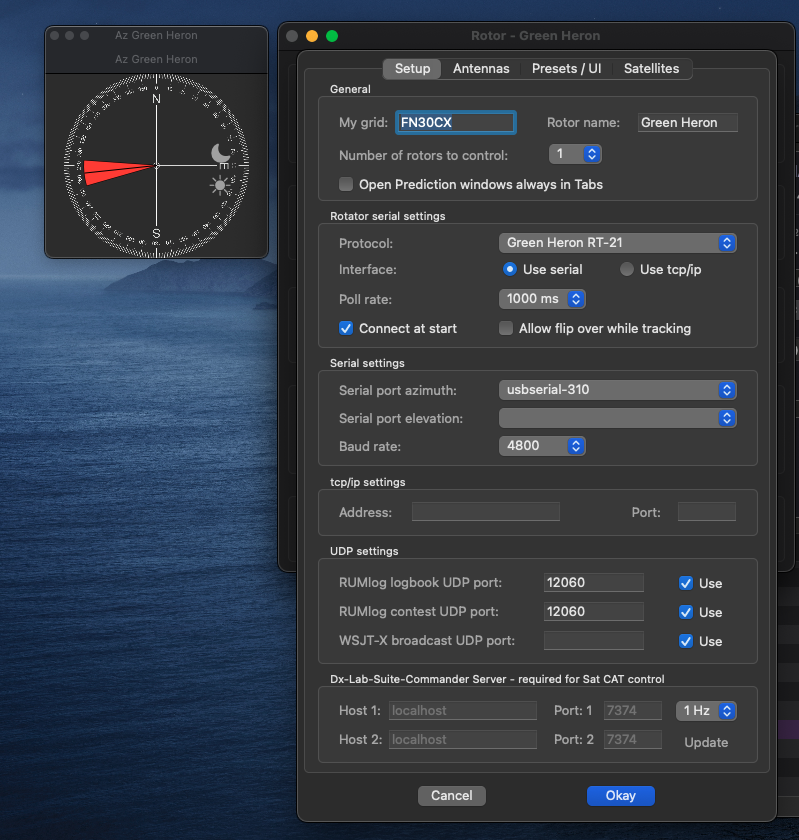Viewport: 799px width, 840px height.
Task: Open the Protocol dropdown showing Green Heron RT-21
Action: pyautogui.click(x=617, y=243)
